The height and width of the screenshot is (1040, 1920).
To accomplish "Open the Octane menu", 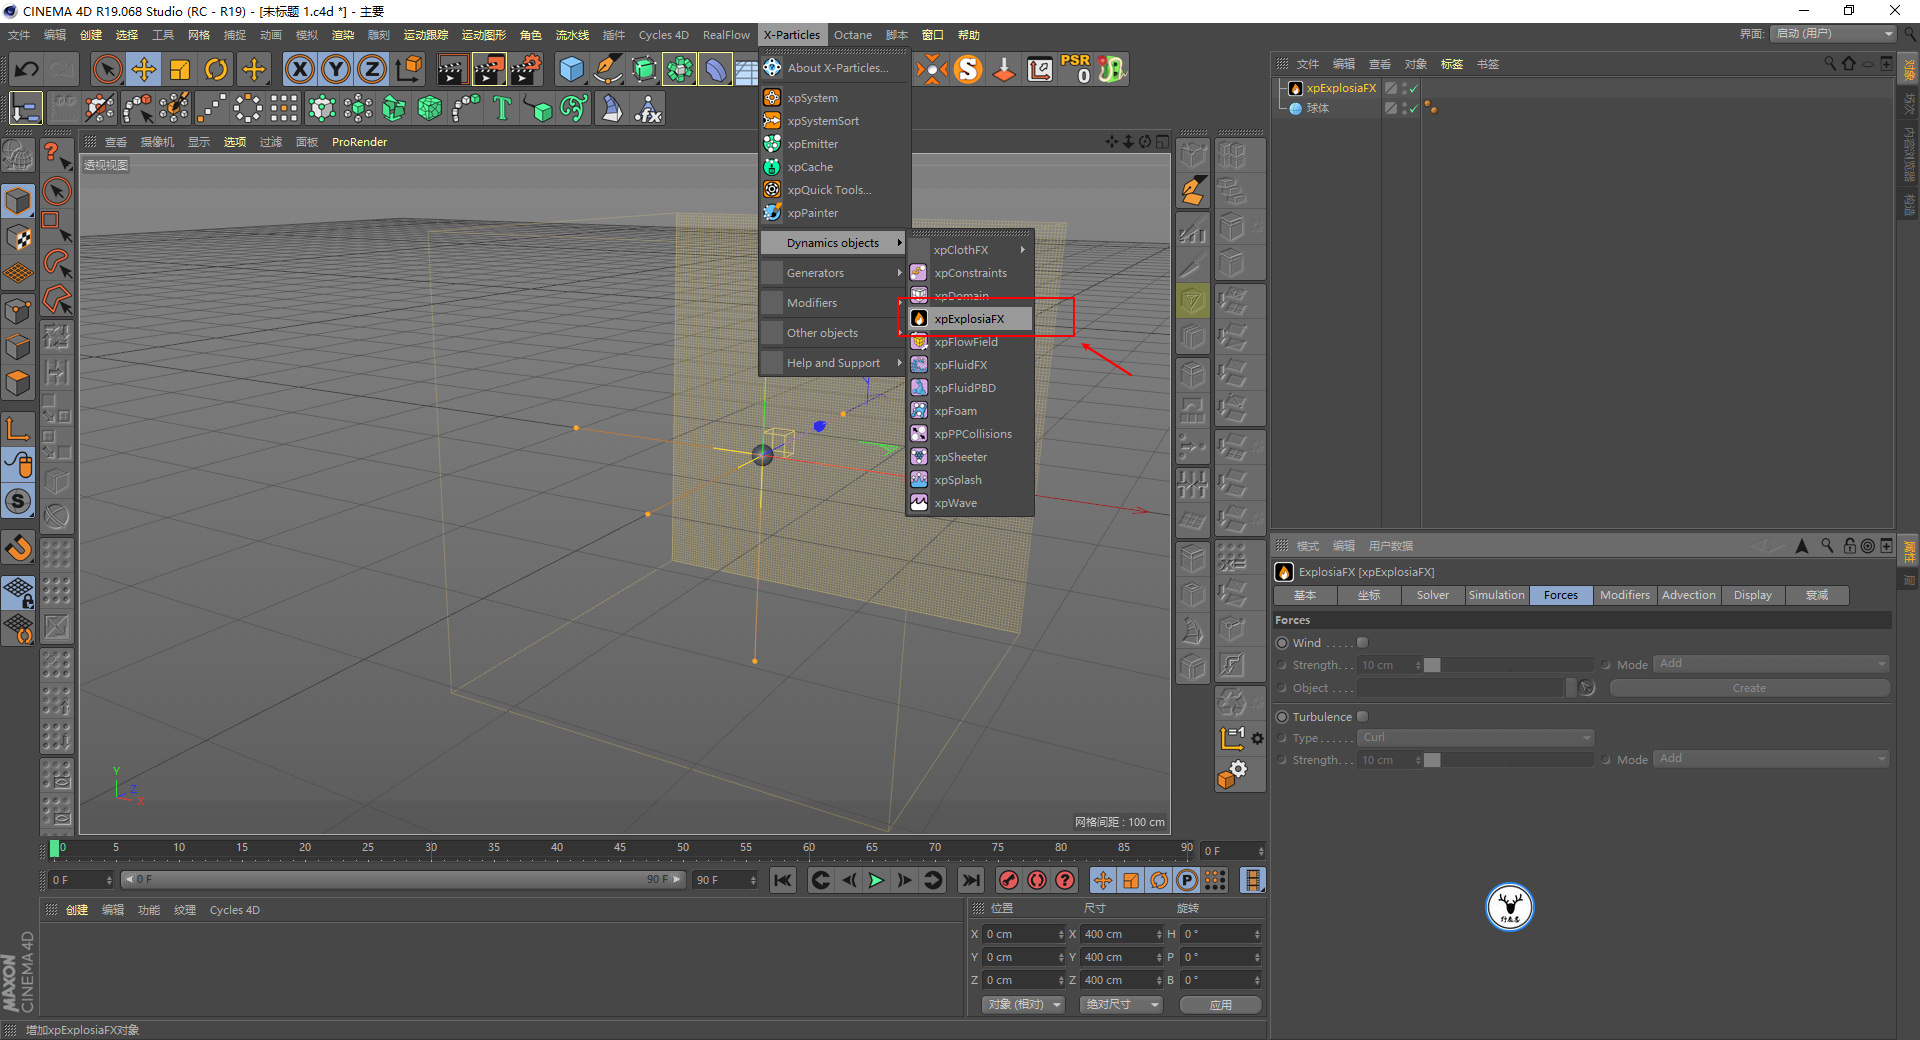I will pyautogui.click(x=853, y=35).
